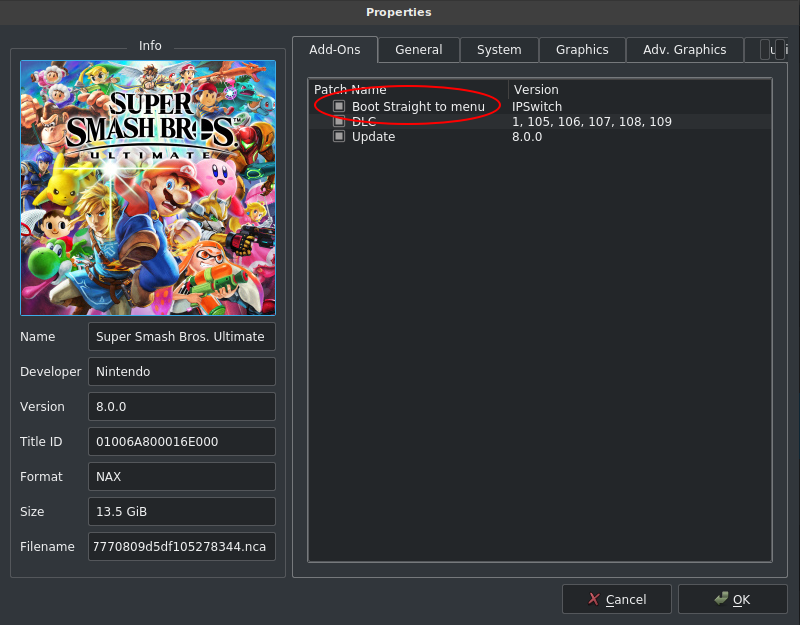Click the Title ID field
The width and height of the screenshot is (800, 625).
[181, 442]
